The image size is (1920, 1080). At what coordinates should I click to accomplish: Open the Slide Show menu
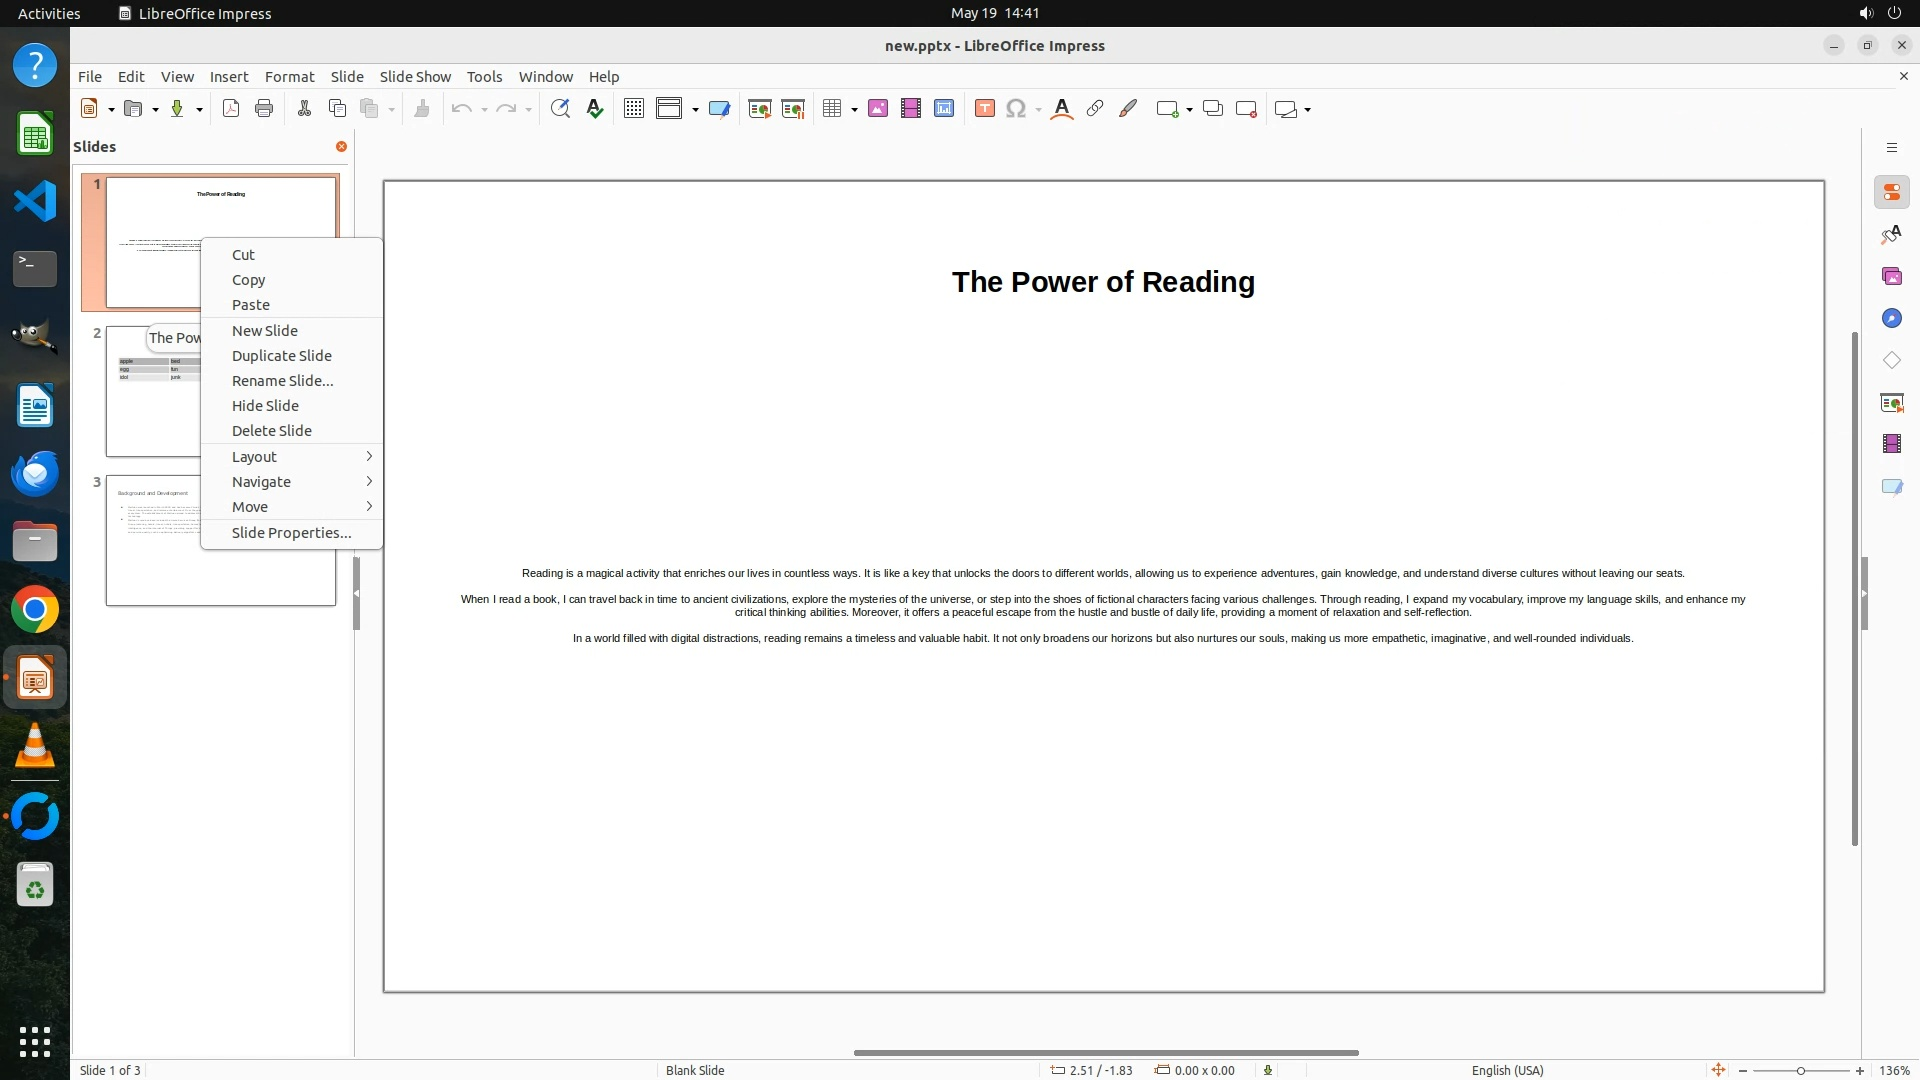(x=415, y=77)
